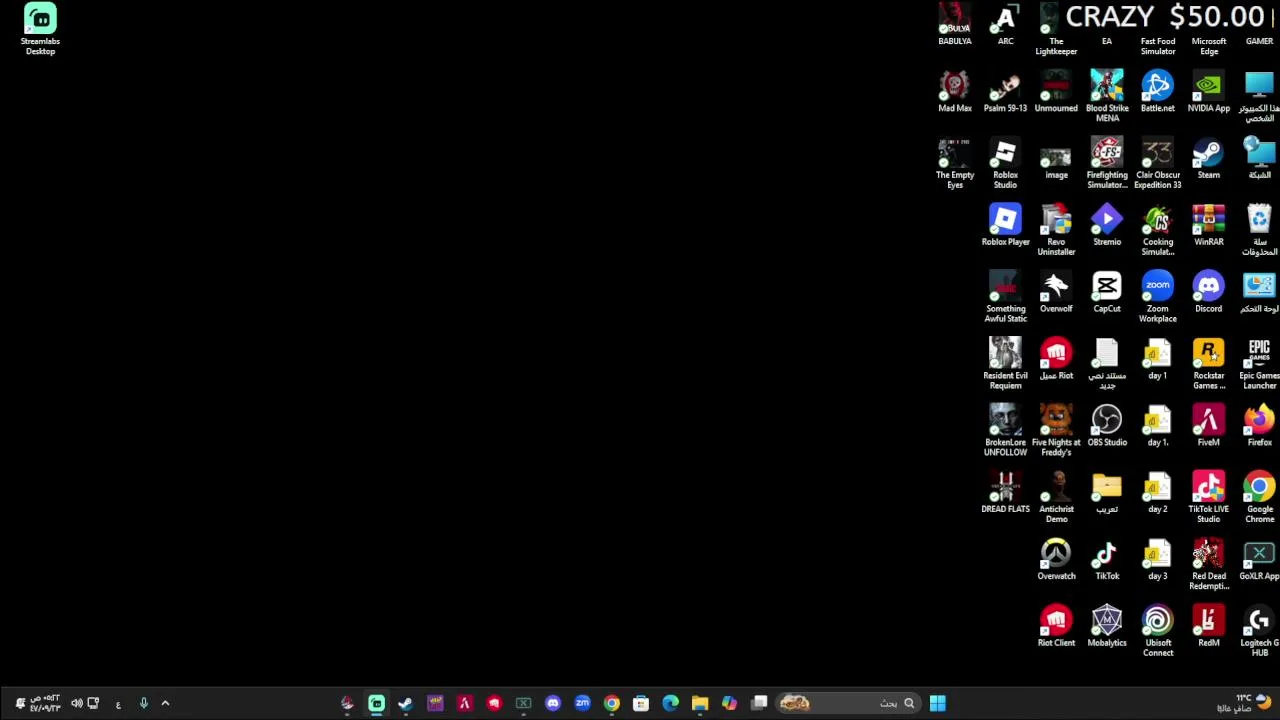Open the Psalm 59-13 shortcut
The width and height of the screenshot is (1280, 720).
pyautogui.click(x=1005, y=91)
